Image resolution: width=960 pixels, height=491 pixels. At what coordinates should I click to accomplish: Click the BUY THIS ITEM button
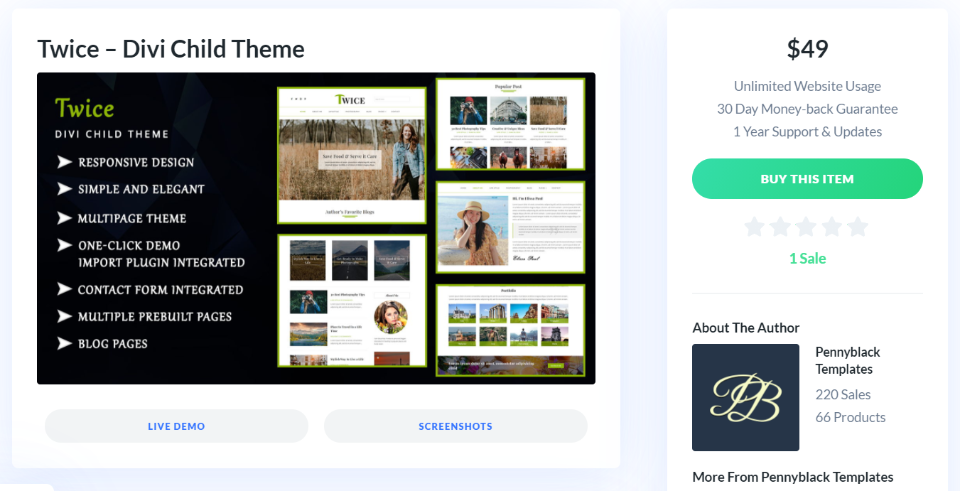point(807,179)
